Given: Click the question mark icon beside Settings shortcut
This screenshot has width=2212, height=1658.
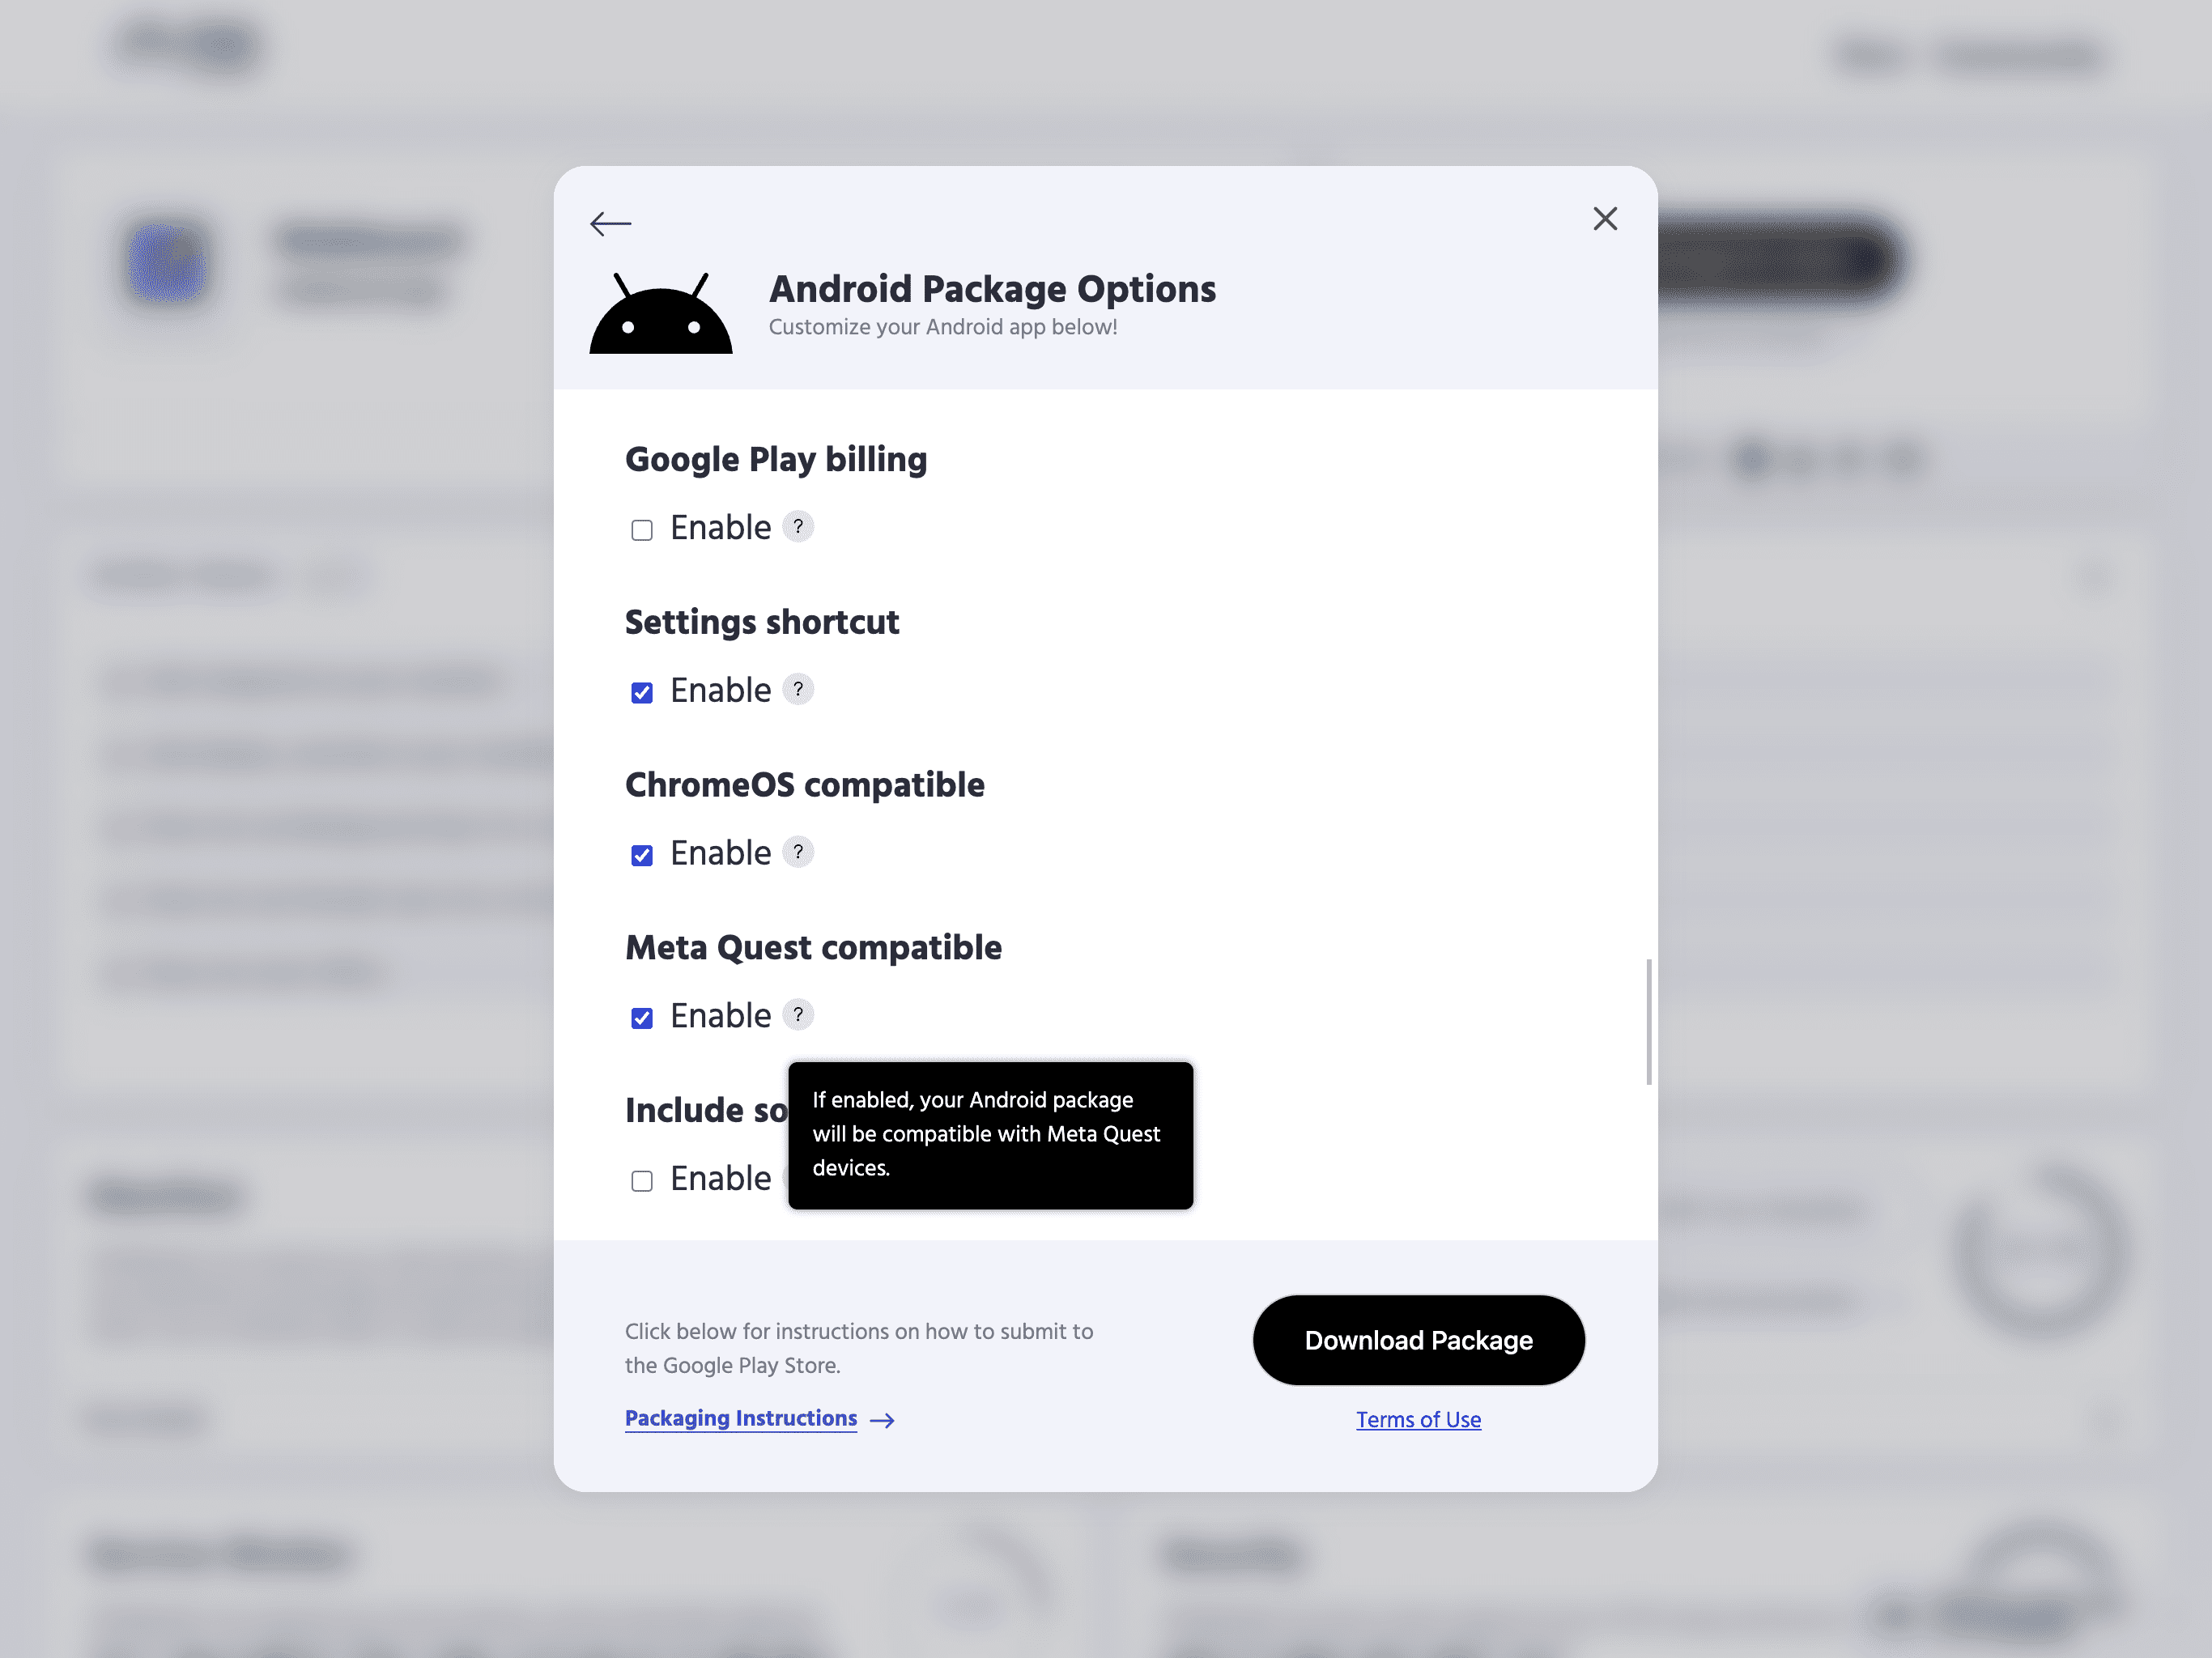Looking at the screenshot, I should click(x=798, y=690).
